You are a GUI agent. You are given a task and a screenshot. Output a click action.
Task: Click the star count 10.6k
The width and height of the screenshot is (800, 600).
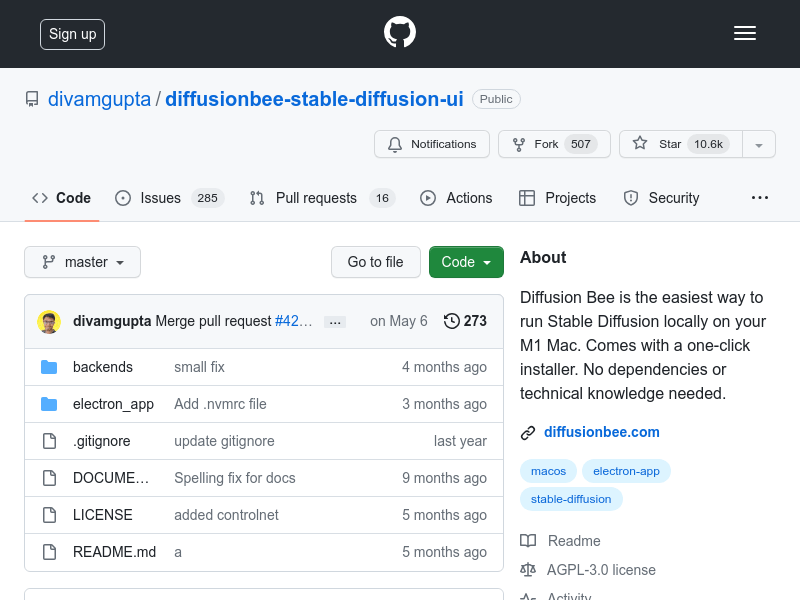708,144
